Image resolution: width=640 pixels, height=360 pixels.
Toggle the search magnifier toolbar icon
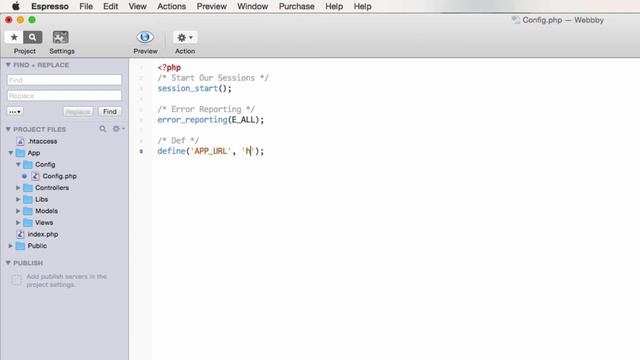[x=32, y=37]
